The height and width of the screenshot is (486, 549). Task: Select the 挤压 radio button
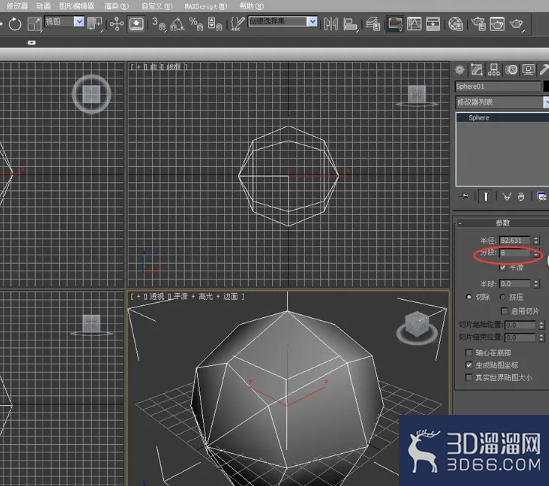pyautogui.click(x=503, y=297)
